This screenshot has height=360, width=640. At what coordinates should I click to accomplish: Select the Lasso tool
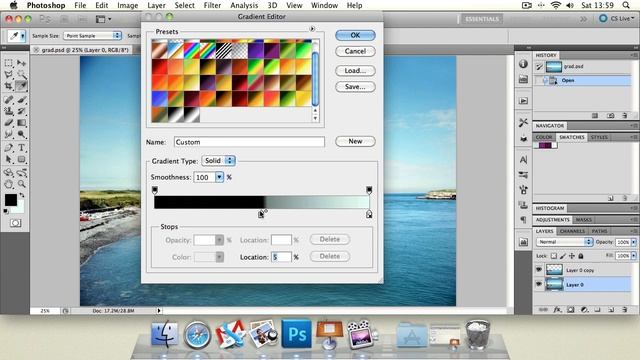(9, 74)
